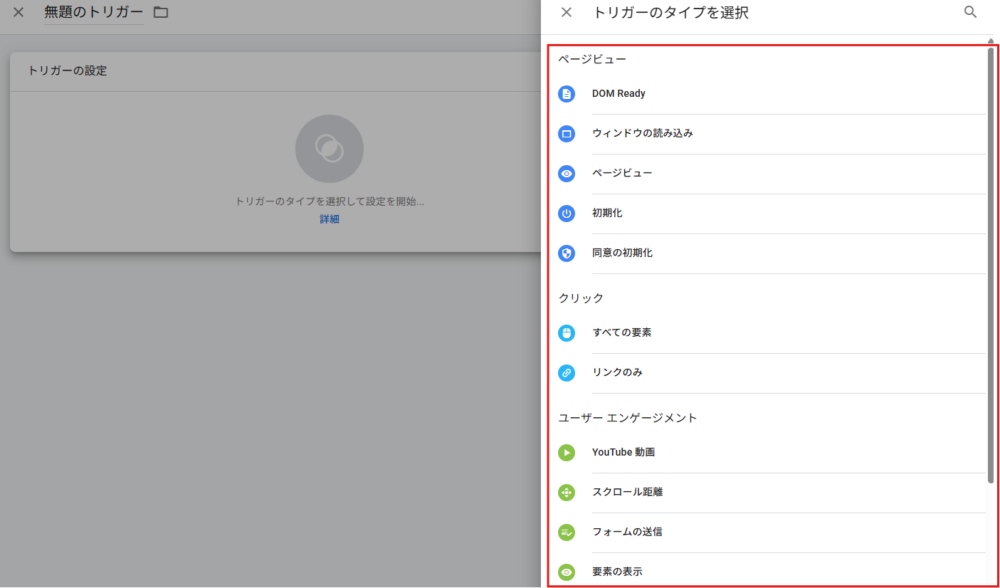Select the フォームの送信 form icon

click(x=567, y=533)
